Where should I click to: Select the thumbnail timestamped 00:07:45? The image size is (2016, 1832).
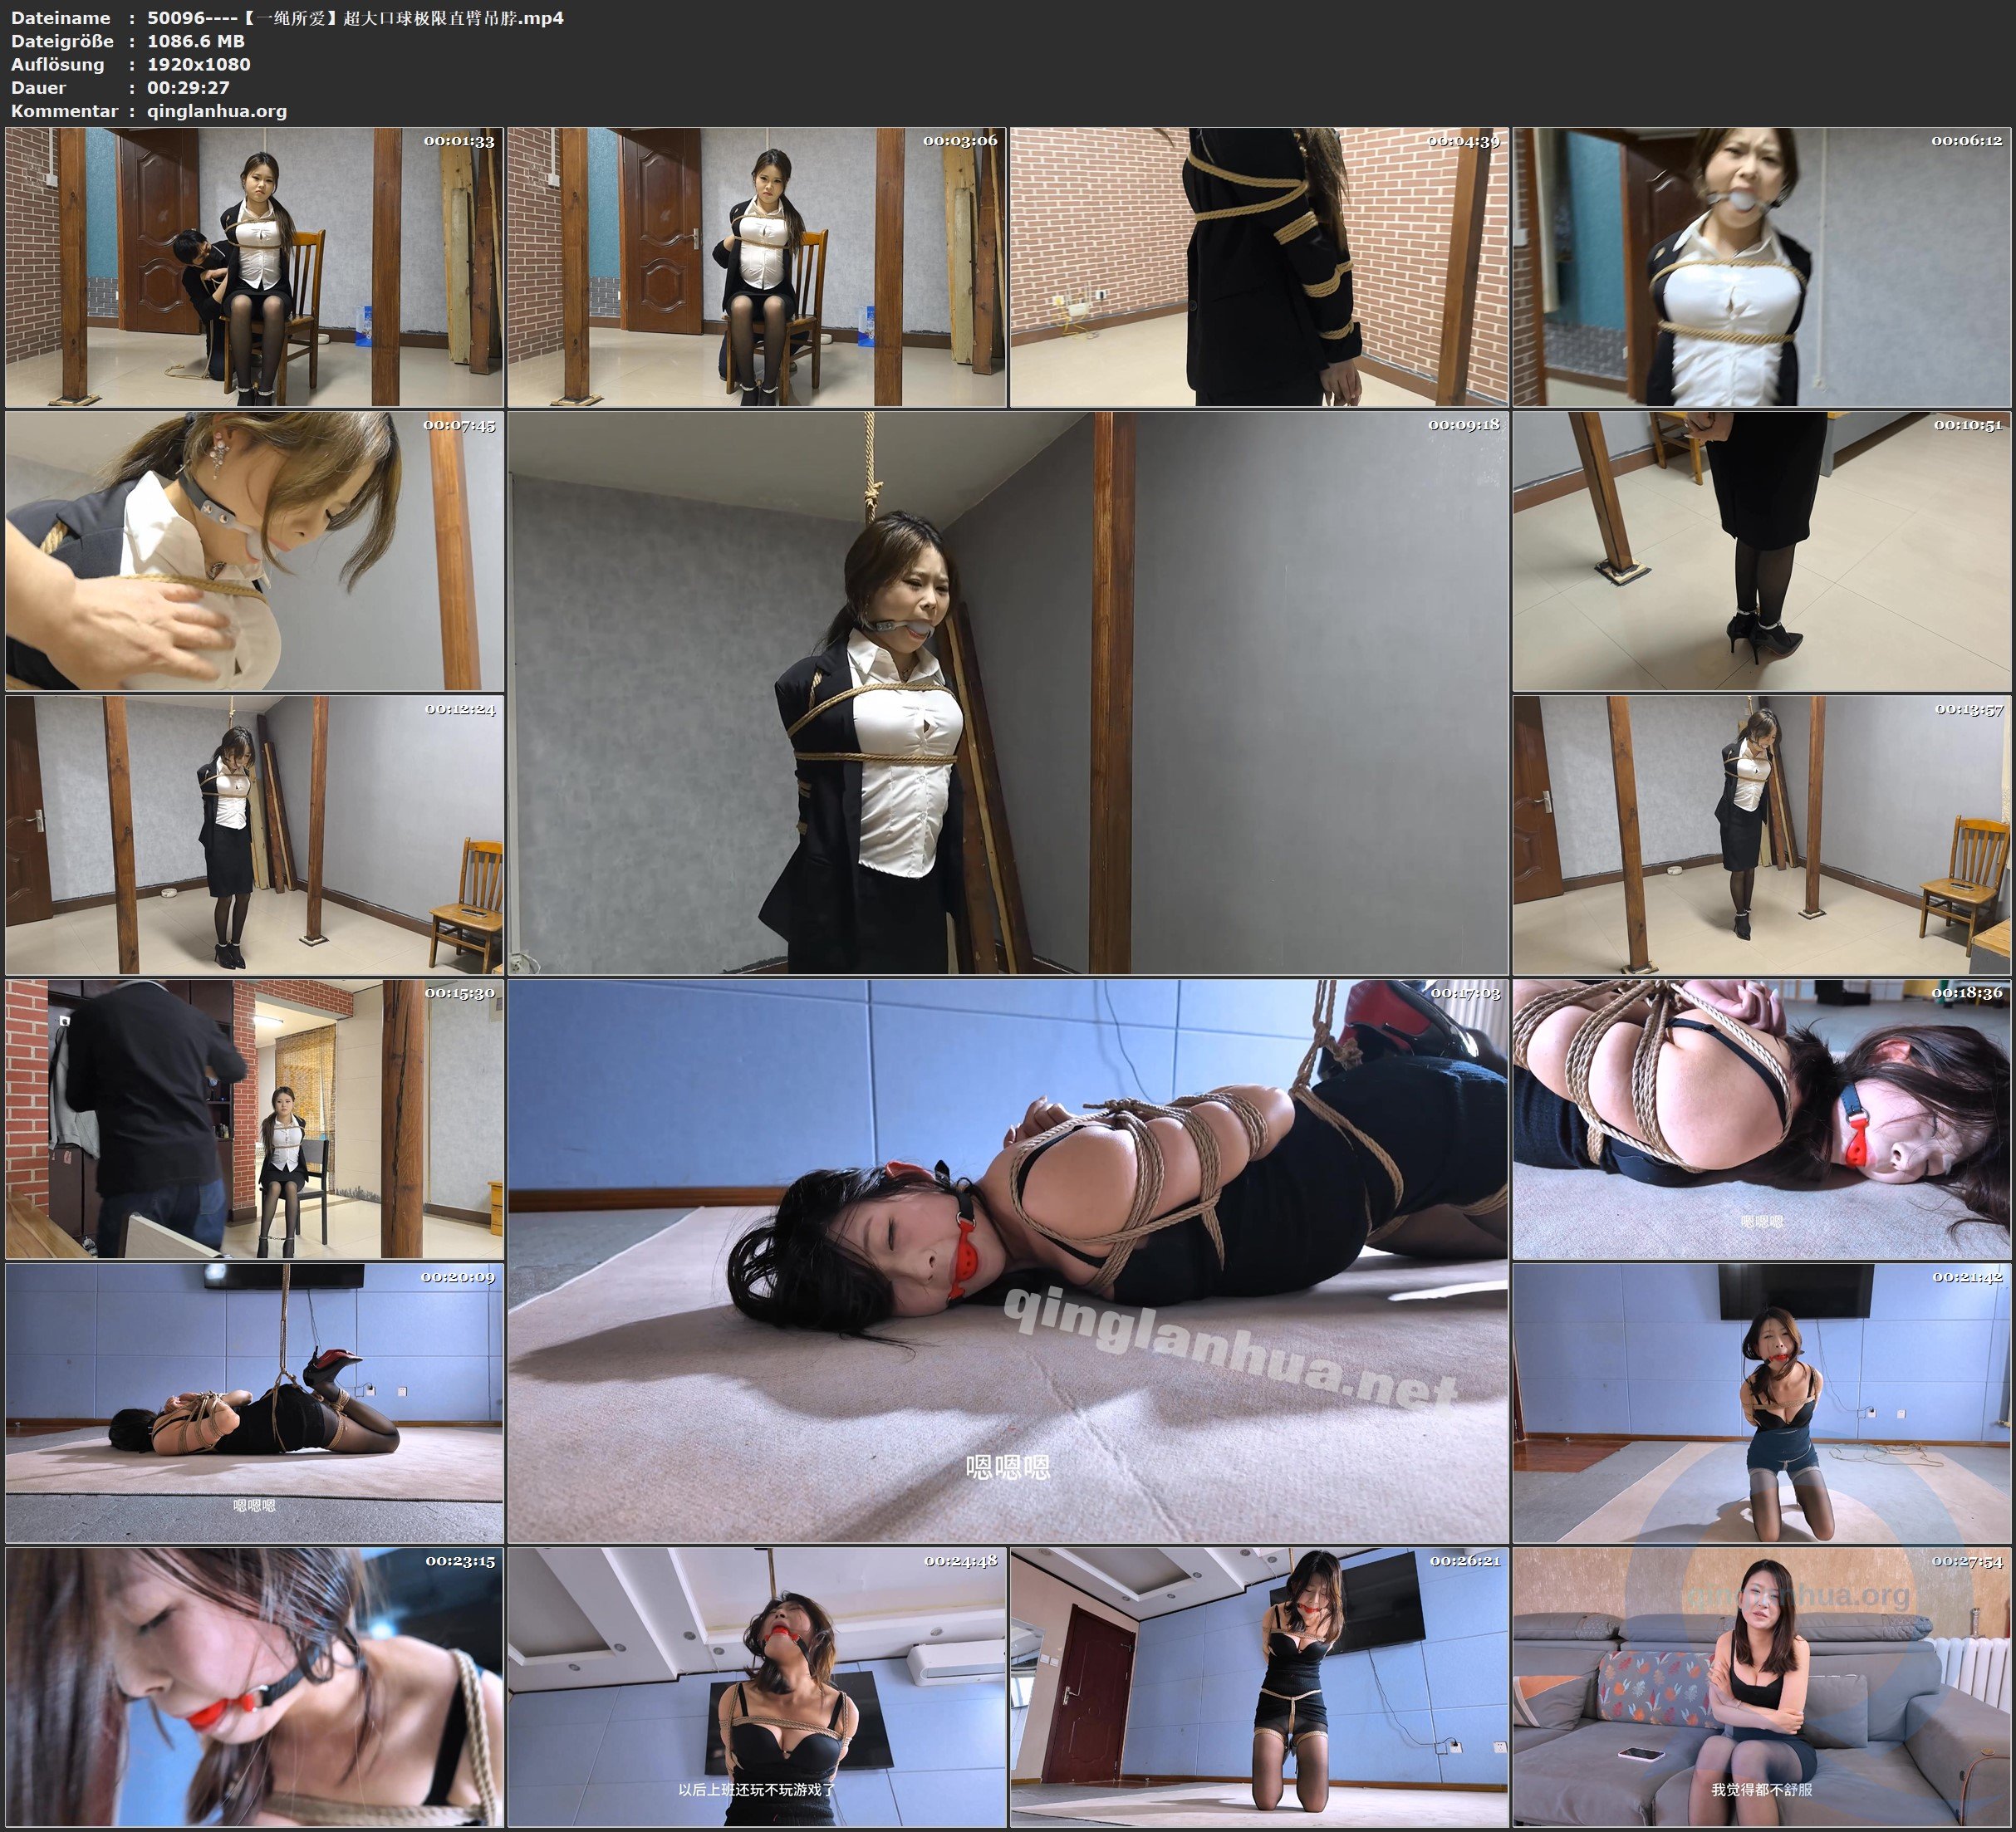tap(254, 551)
